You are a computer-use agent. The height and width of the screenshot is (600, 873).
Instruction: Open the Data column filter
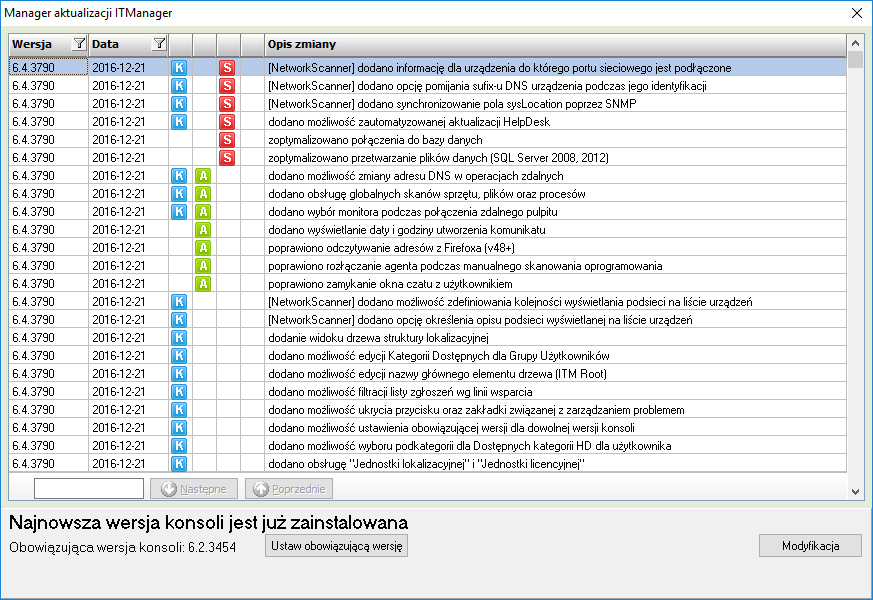[158, 44]
